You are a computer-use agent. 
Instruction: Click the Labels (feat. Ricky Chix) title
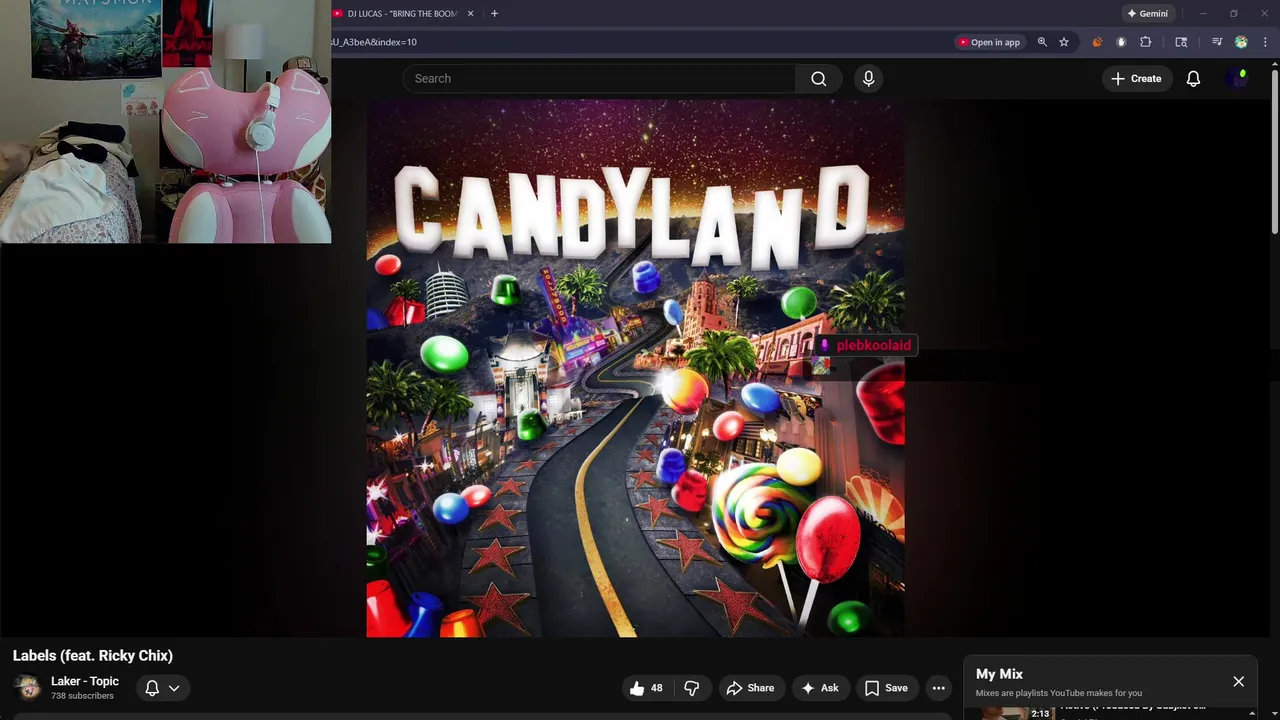point(93,656)
